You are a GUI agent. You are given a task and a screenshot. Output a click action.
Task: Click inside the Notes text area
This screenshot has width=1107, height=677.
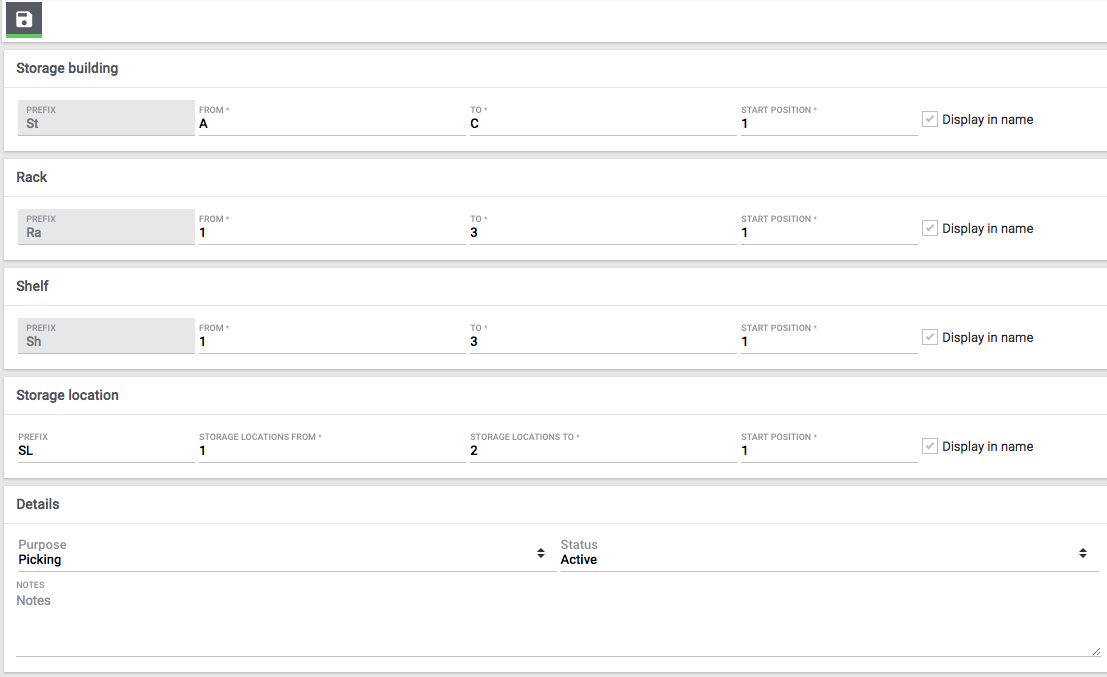click(550, 622)
